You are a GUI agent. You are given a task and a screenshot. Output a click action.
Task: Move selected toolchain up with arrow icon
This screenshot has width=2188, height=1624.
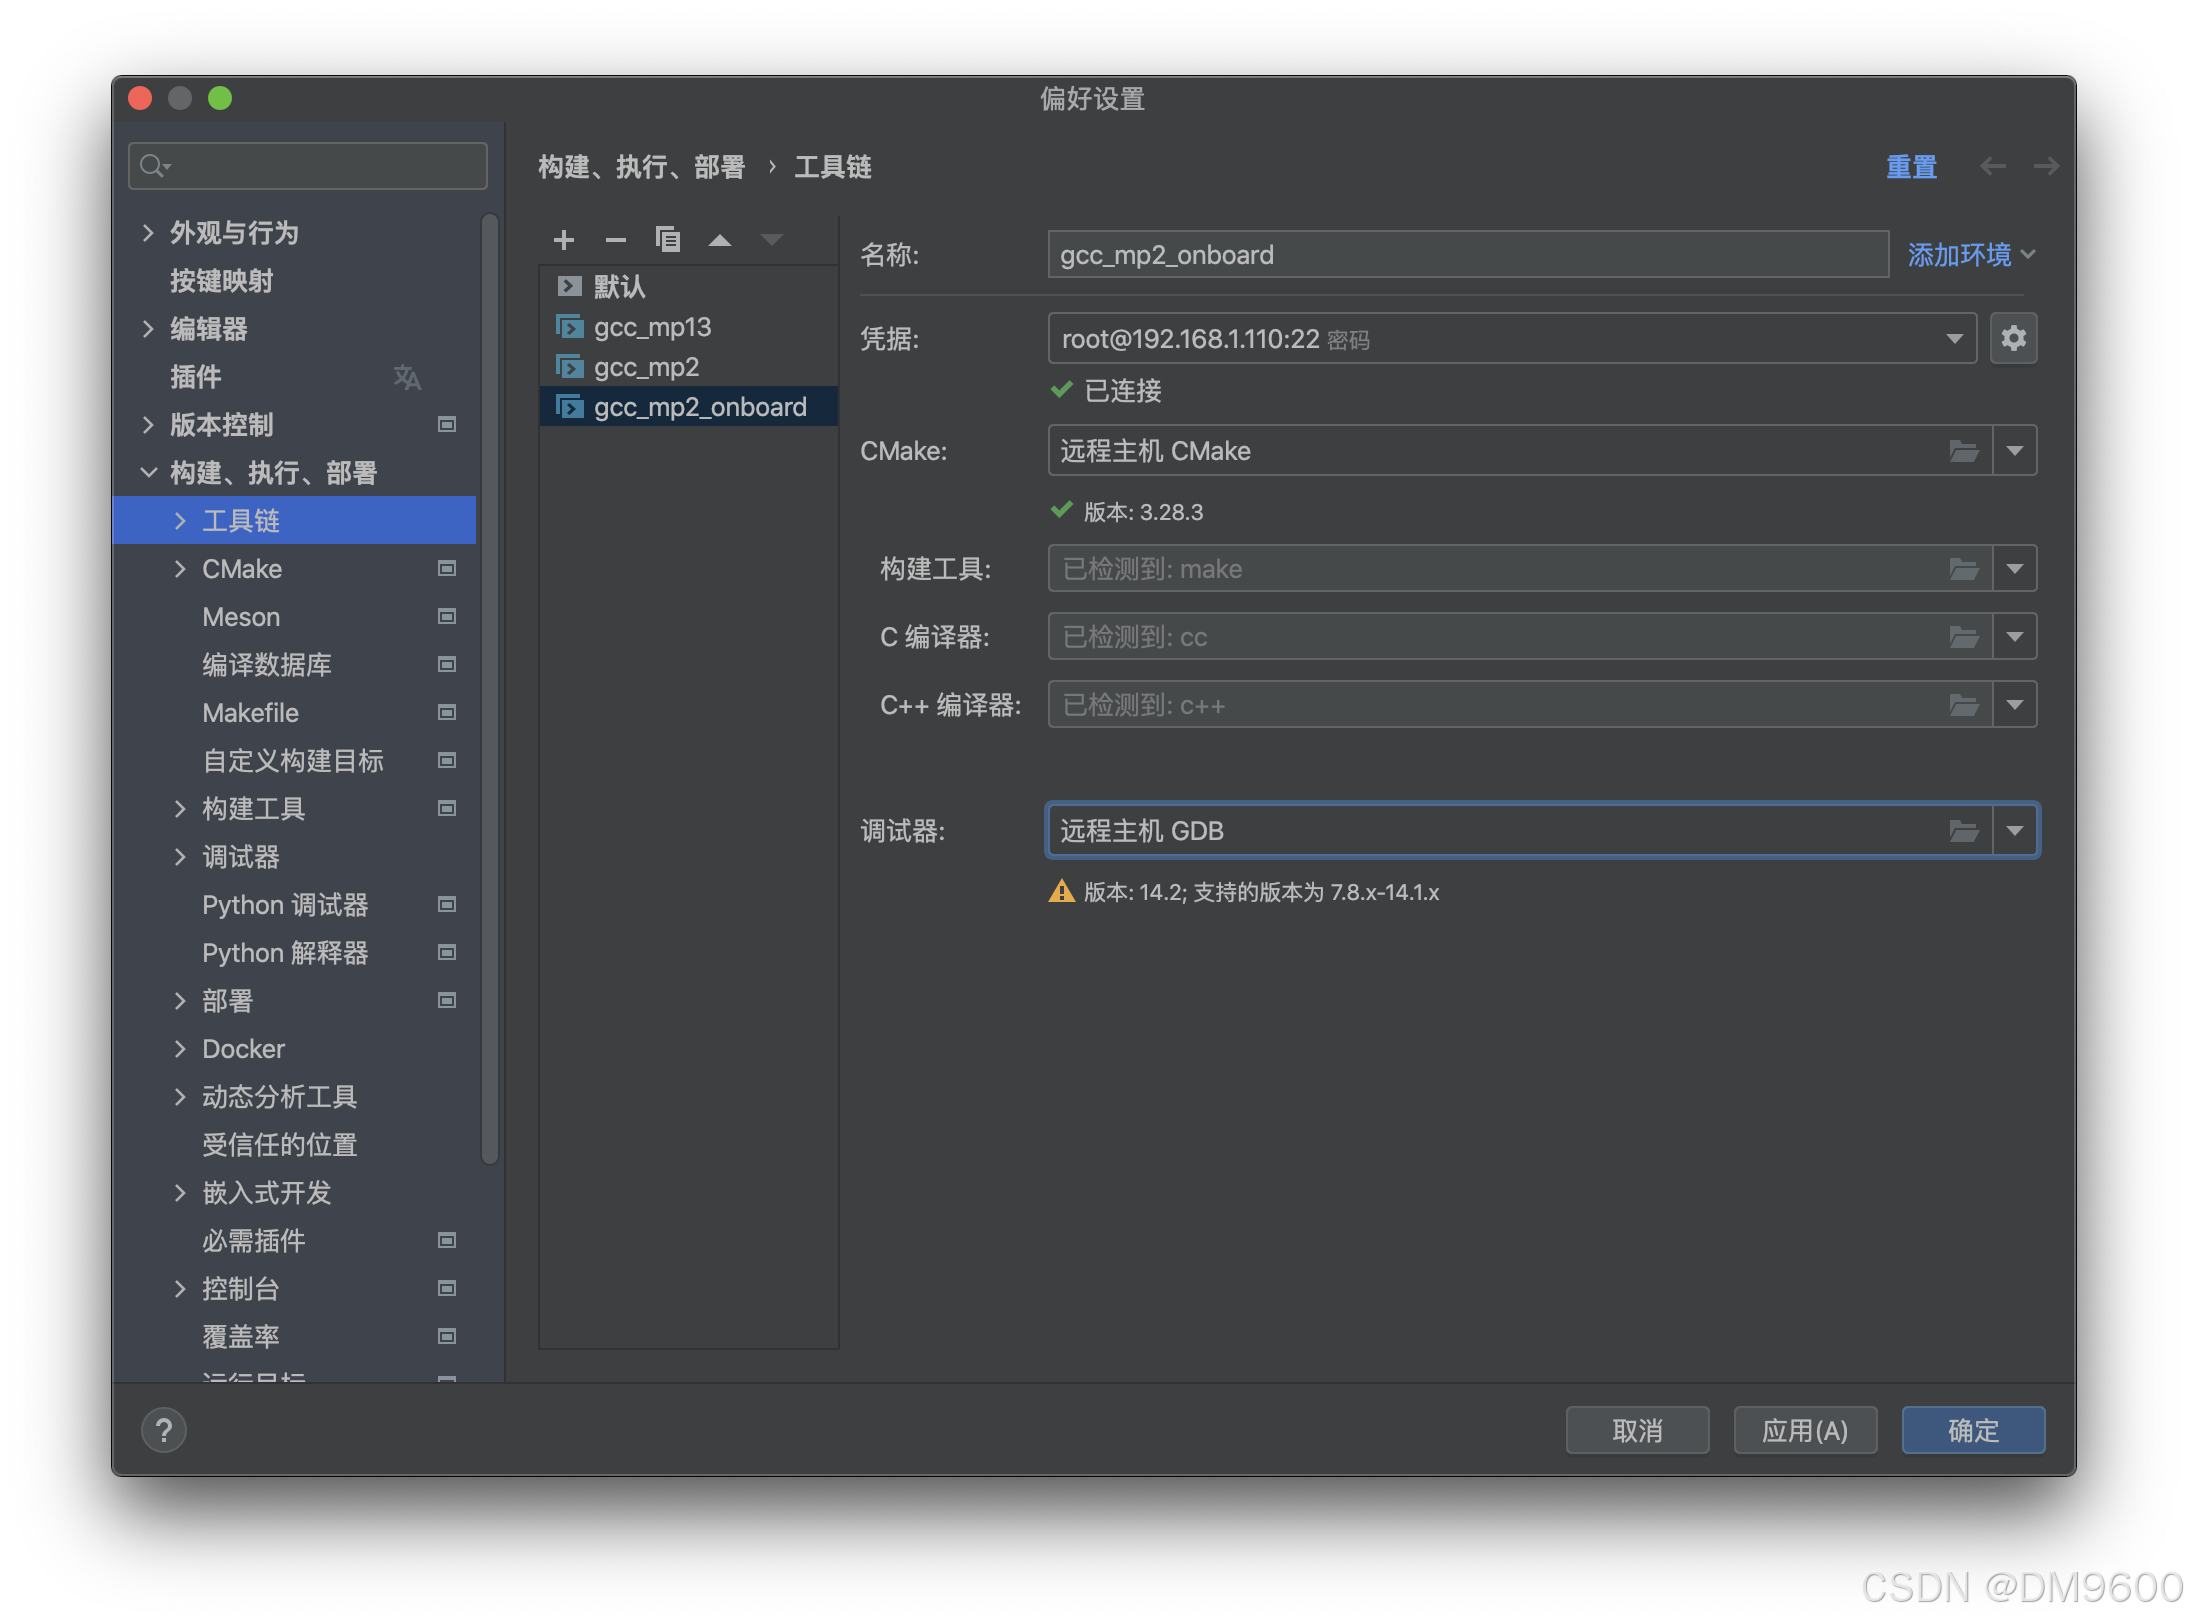(719, 240)
